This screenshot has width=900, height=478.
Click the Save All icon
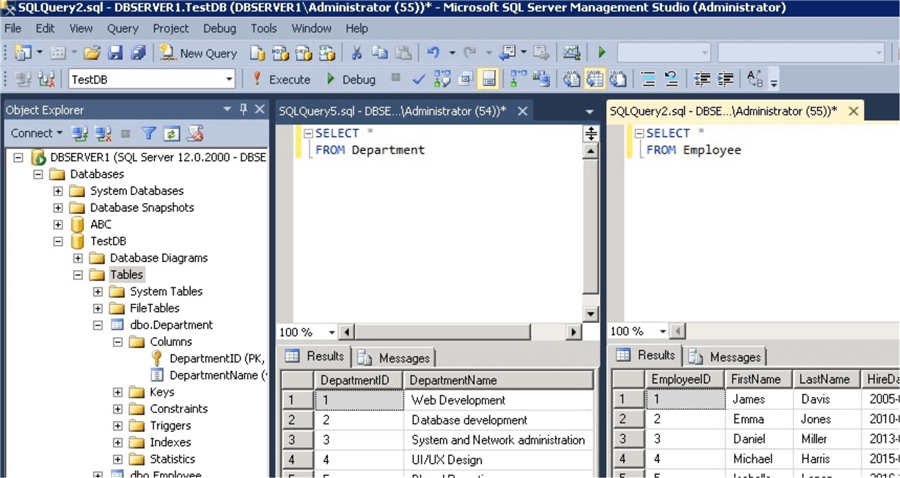pyautogui.click(x=138, y=53)
